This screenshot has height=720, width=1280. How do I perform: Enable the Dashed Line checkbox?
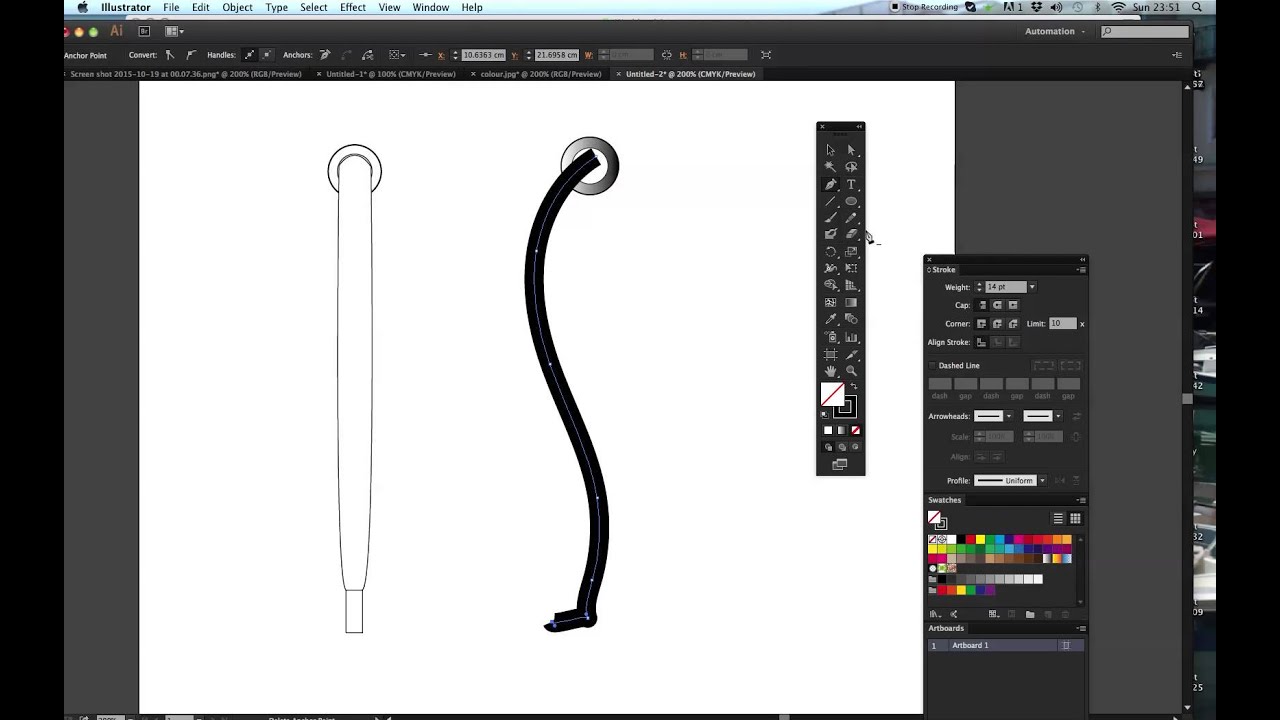point(933,366)
